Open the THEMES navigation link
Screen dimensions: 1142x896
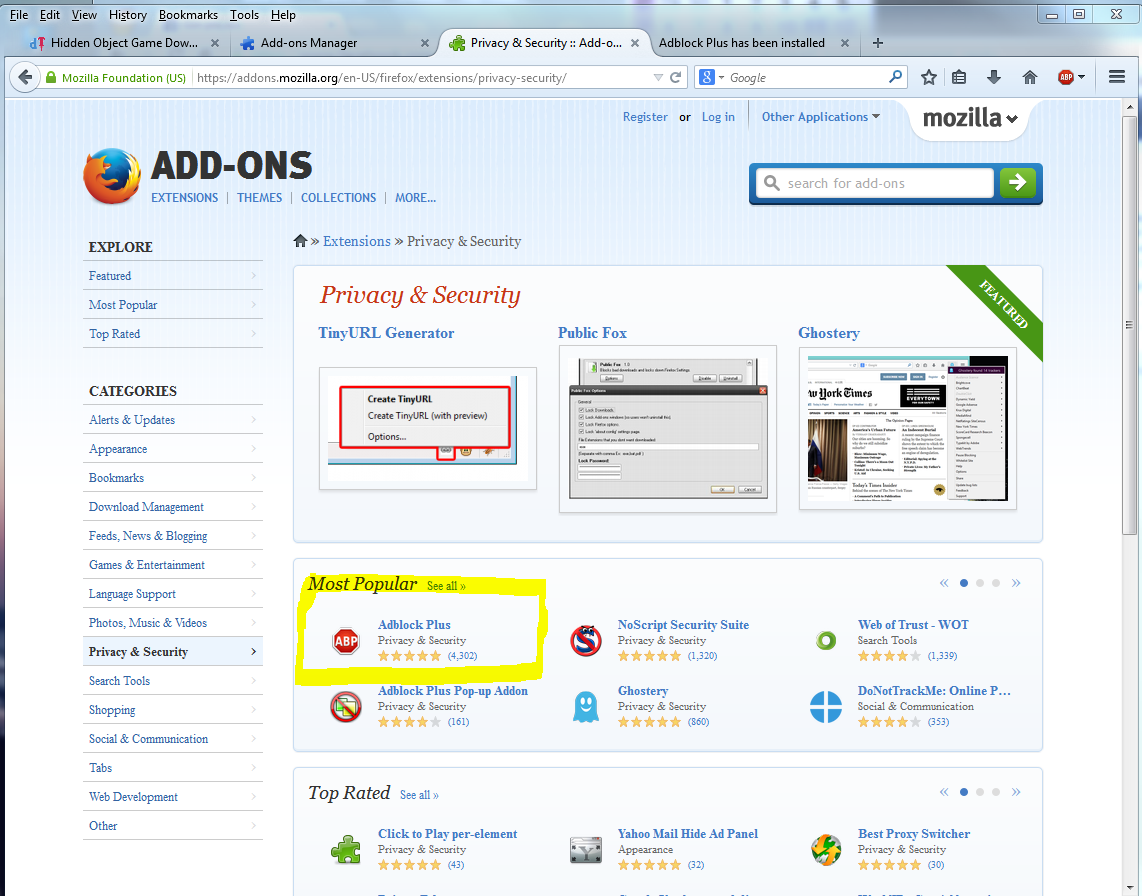click(x=259, y=197)
